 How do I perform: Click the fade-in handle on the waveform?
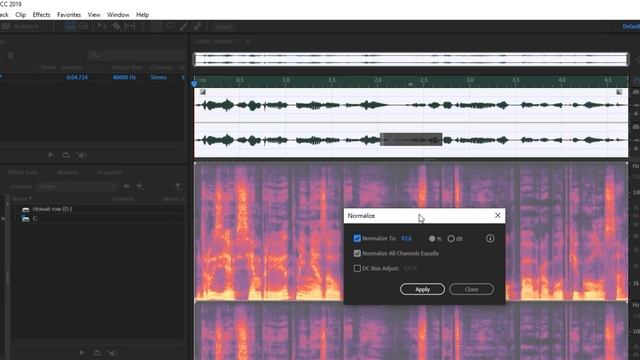(x=203, y=92)
